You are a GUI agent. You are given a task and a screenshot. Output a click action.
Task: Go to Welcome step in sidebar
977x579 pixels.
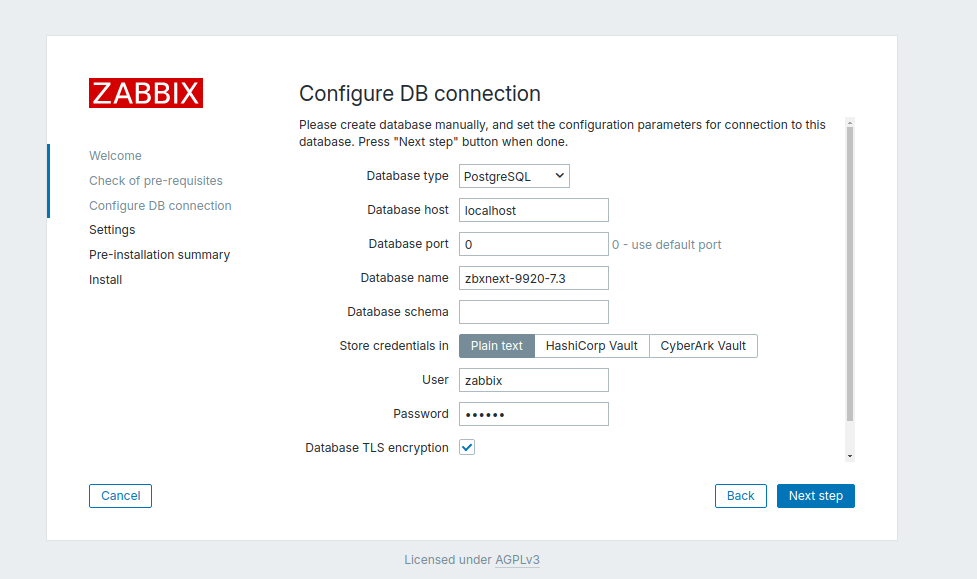pyautogui.click(x=115, y=156)
